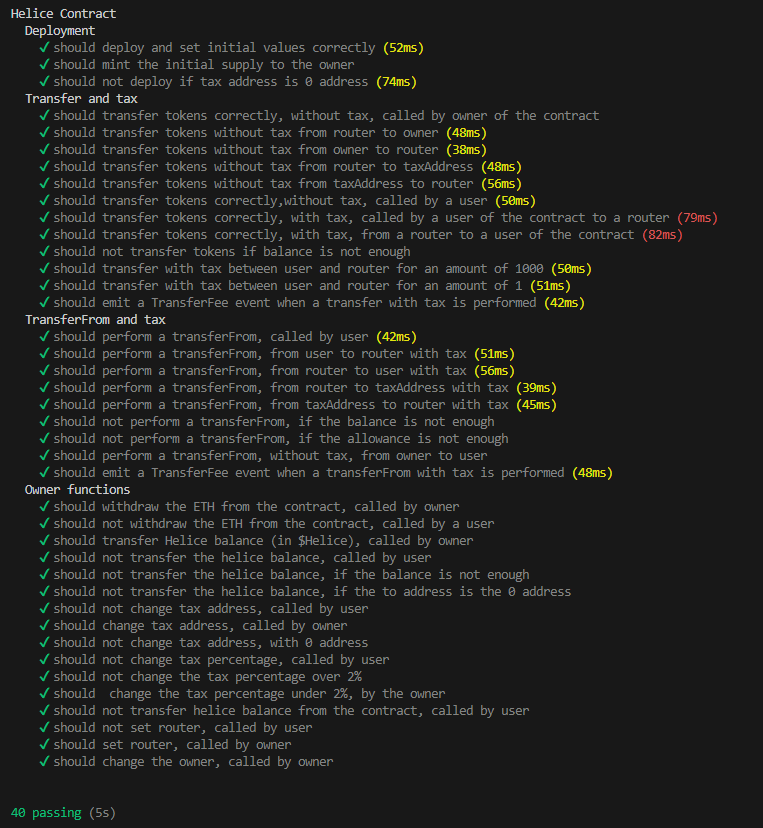Select the 'Owner functions' section heading

77,490
